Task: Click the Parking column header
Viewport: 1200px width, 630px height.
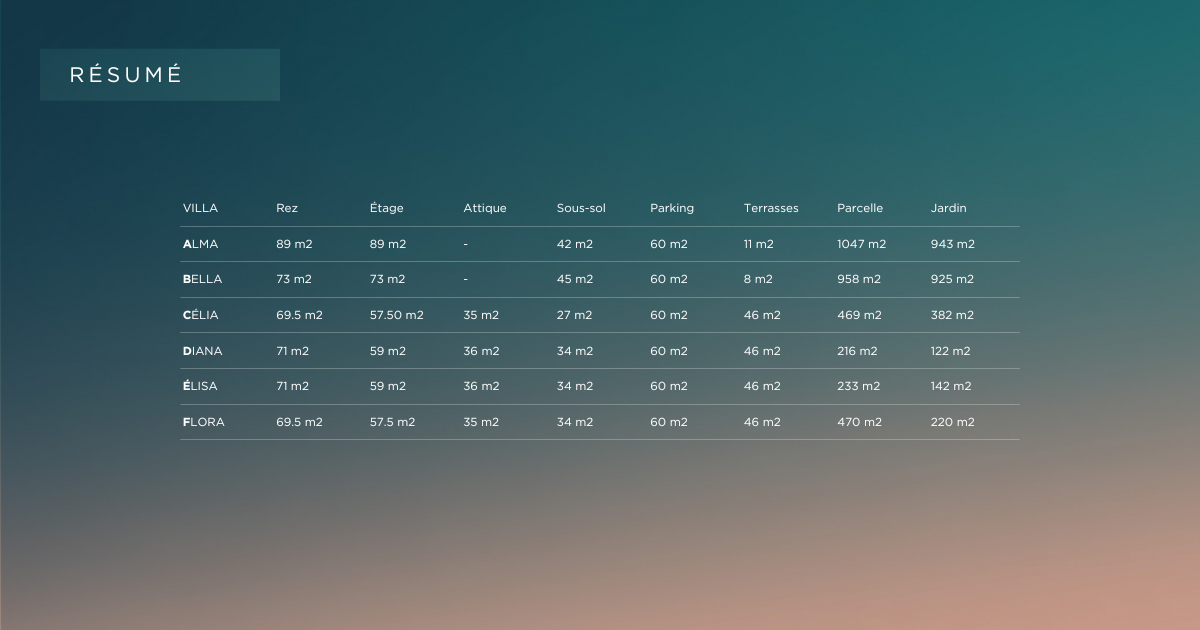Action: 671,208
